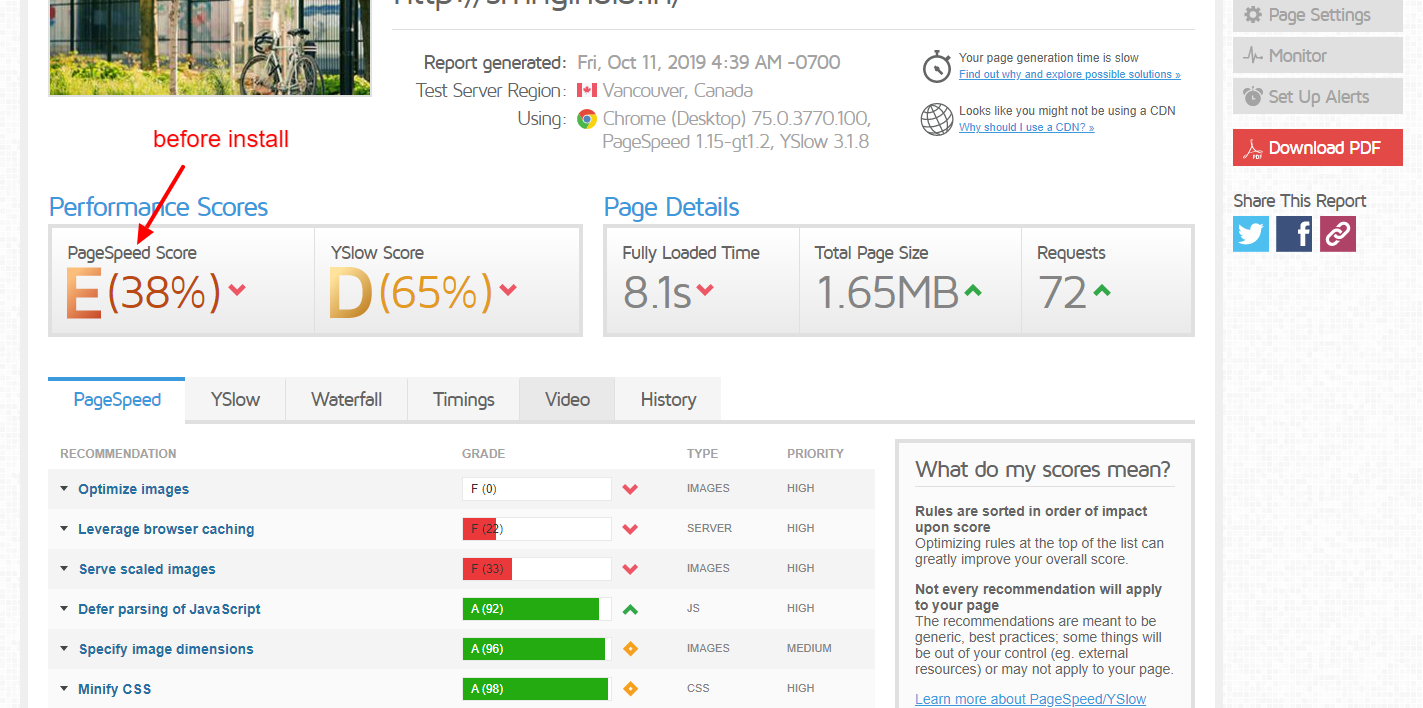Image resolution: width=1423 pixels, height=708 pixels.
Task: Click the Fully Loaded Time trend arrow
Action: click(705, 291)
